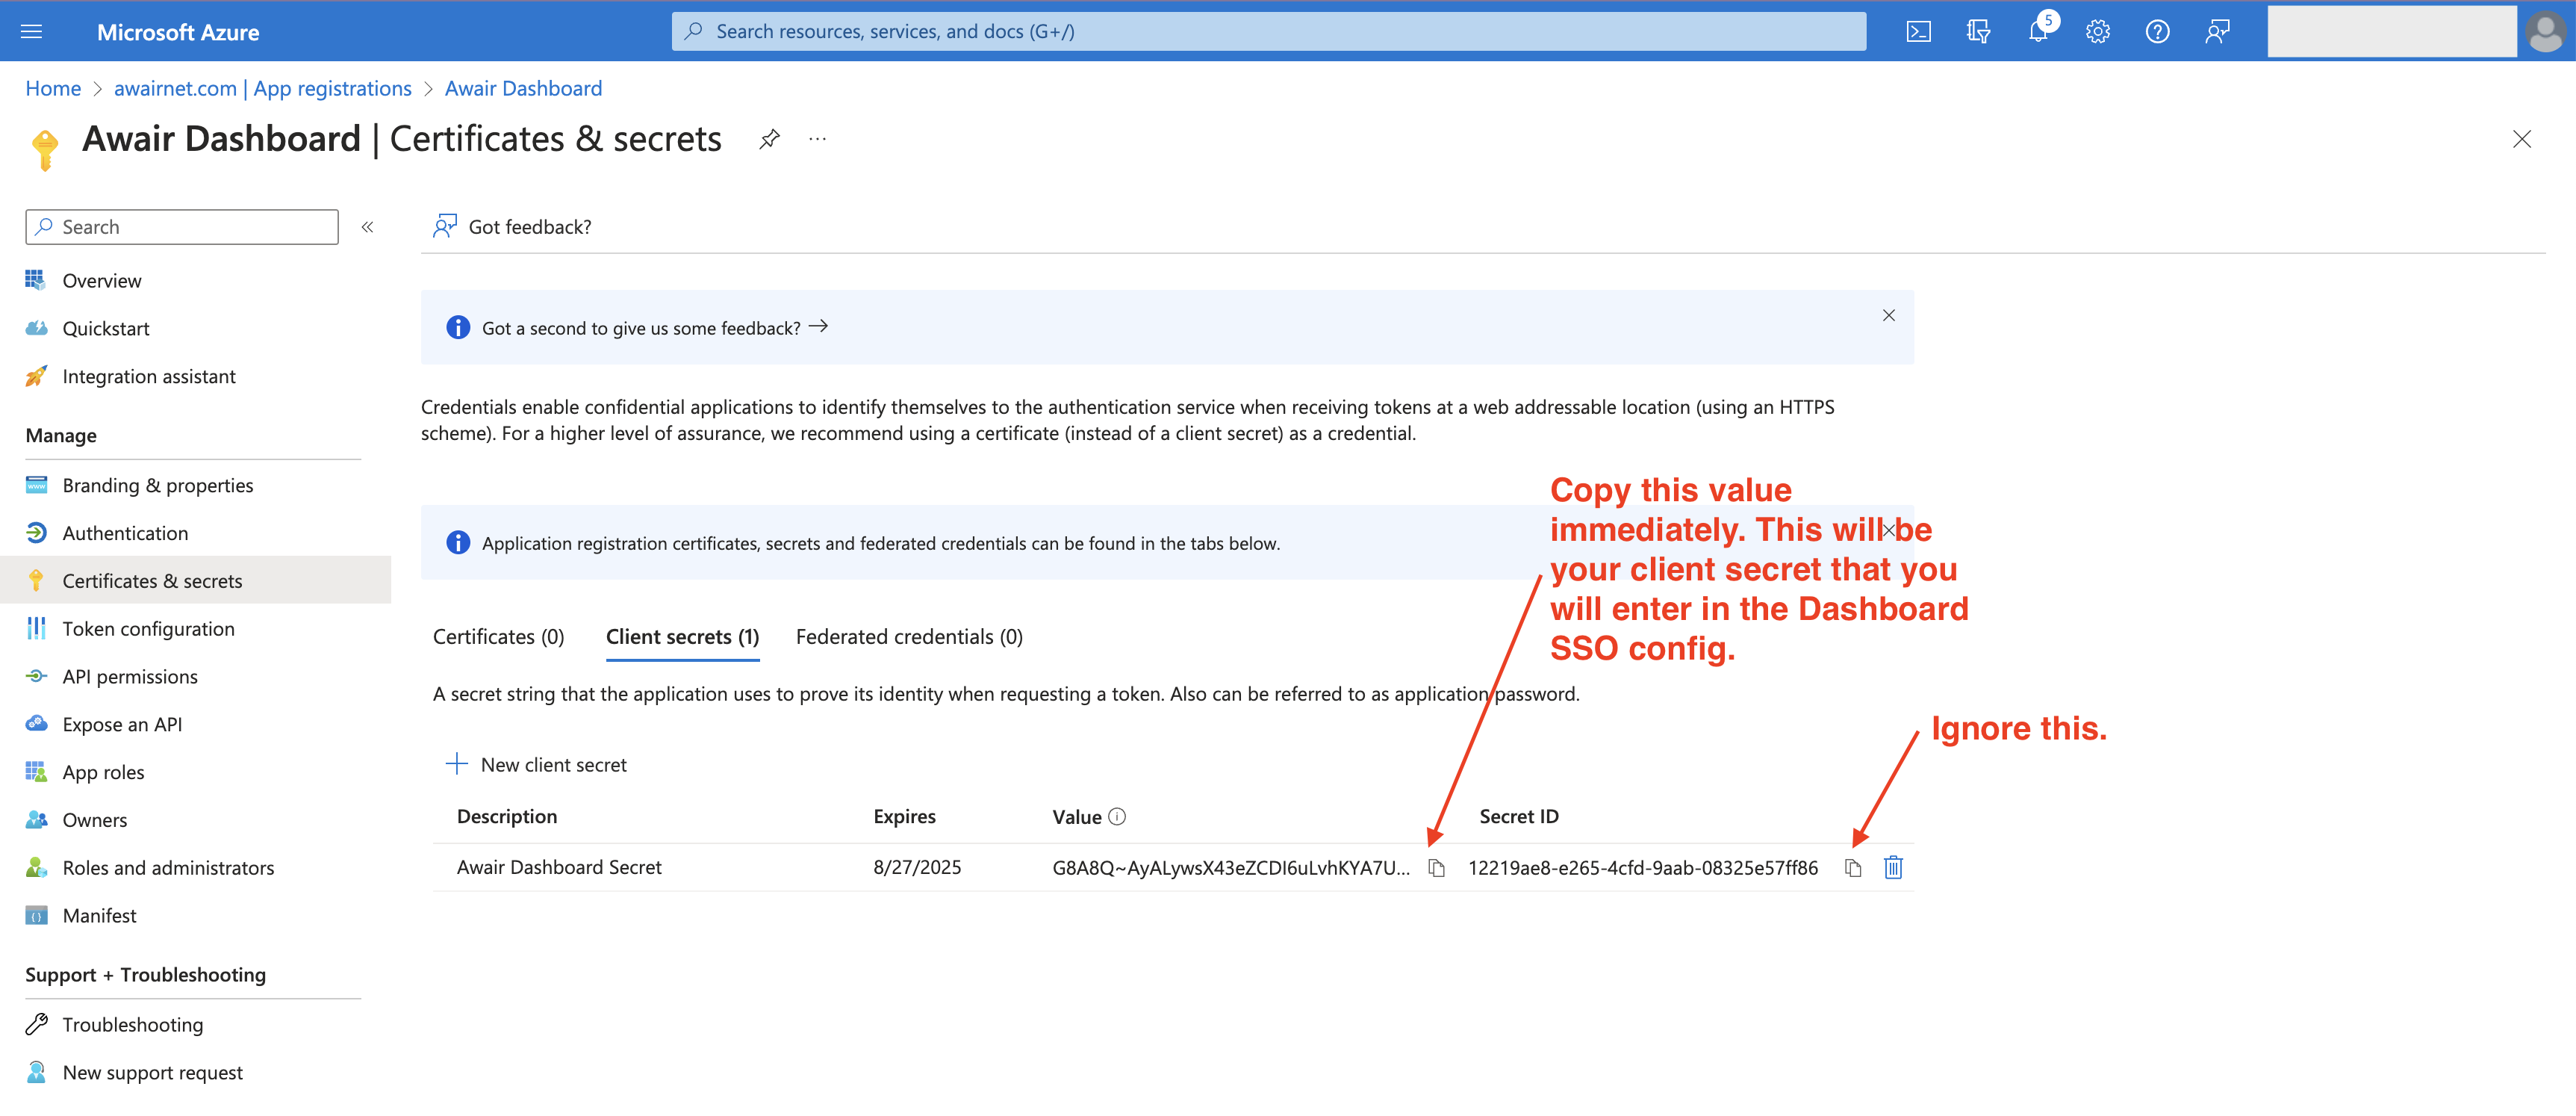Open Authentication settings
The width and height of the screenshot is (2576, 1116).
[125, 533]
